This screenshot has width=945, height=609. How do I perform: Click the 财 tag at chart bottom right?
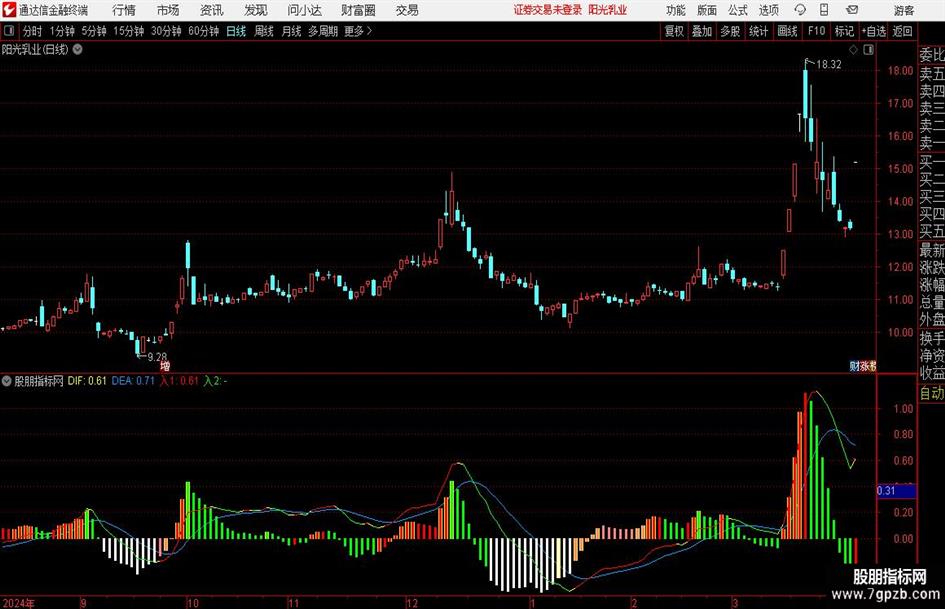(x=853, y=365)
